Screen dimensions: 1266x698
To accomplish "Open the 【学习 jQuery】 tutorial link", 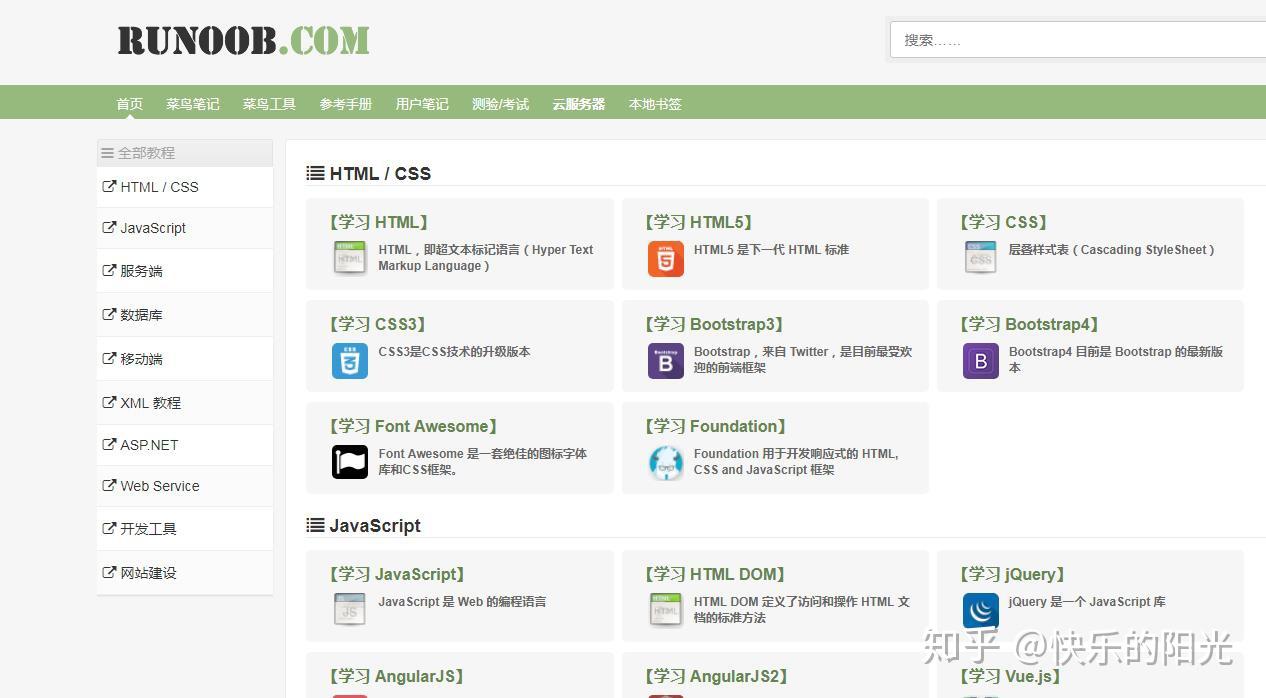I will [1012, 574].
